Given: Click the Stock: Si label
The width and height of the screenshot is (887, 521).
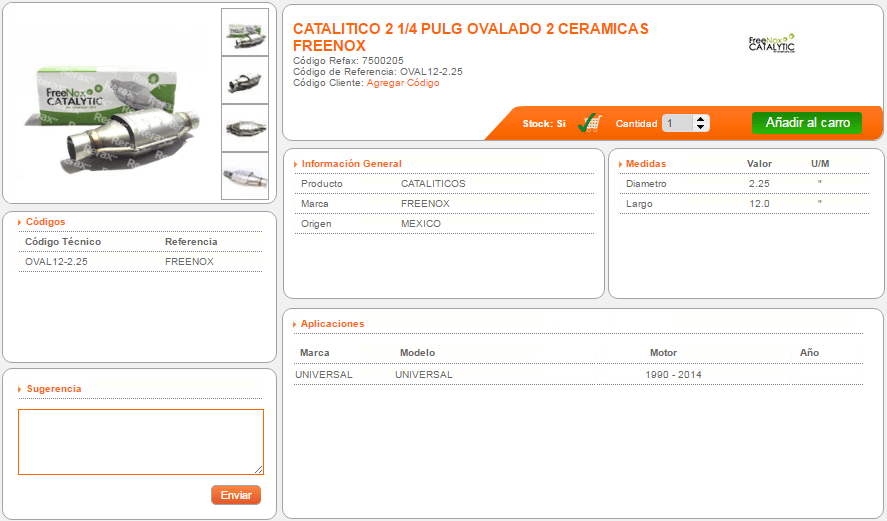Looking at the screenshot, I should (544, 123).
